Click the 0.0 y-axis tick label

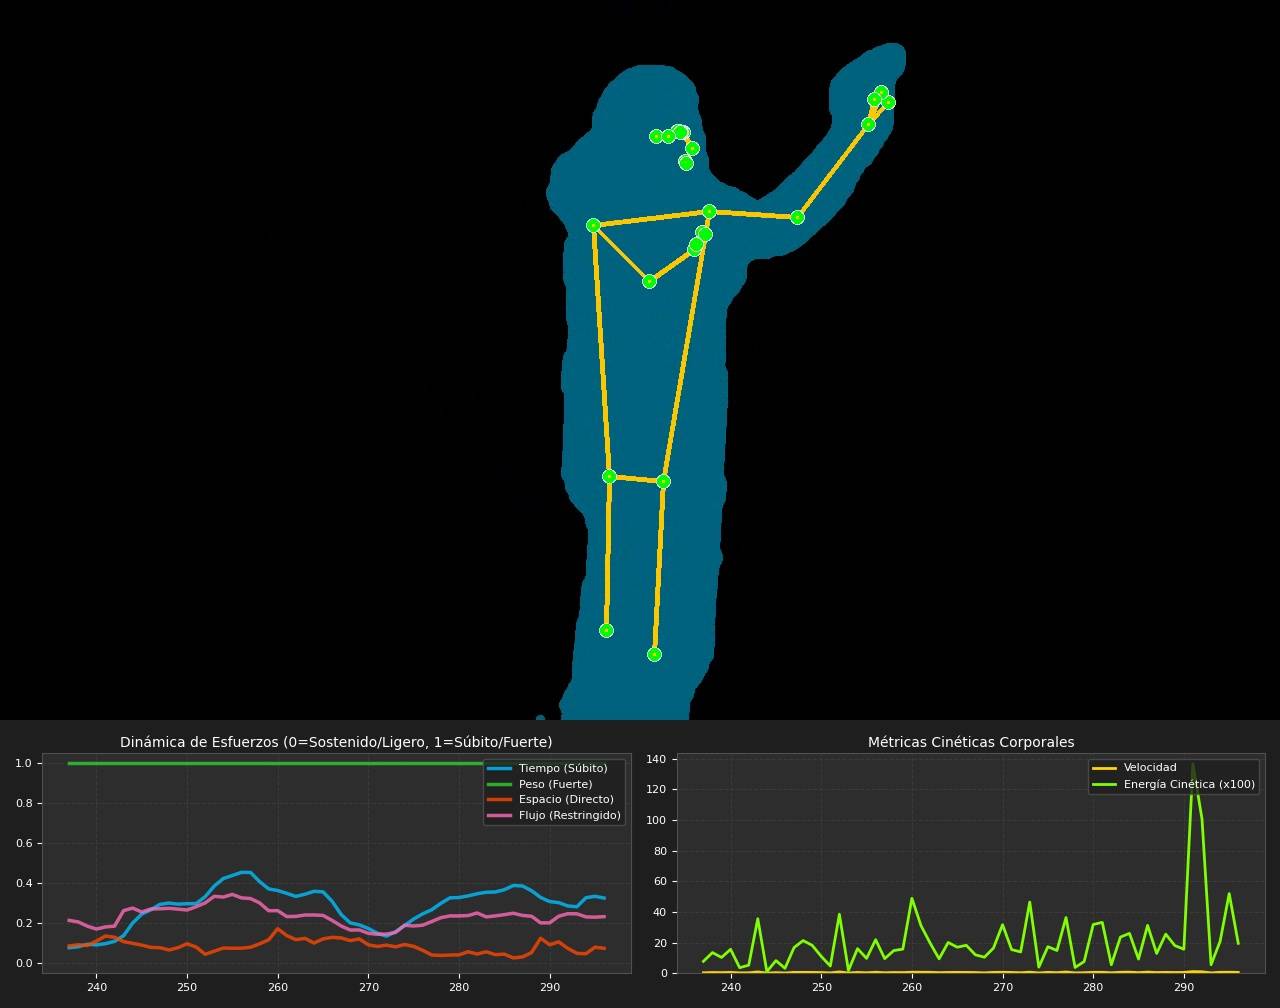pyautogui.click(x=24, y=963)
